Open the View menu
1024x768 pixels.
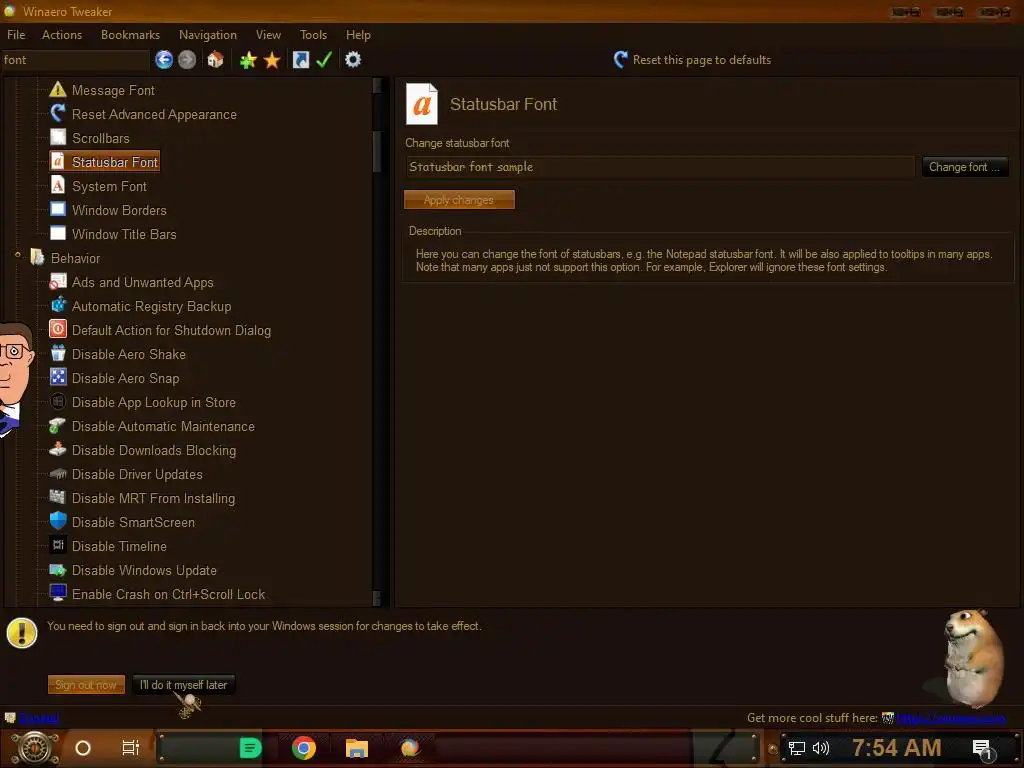tap(268, 35)
